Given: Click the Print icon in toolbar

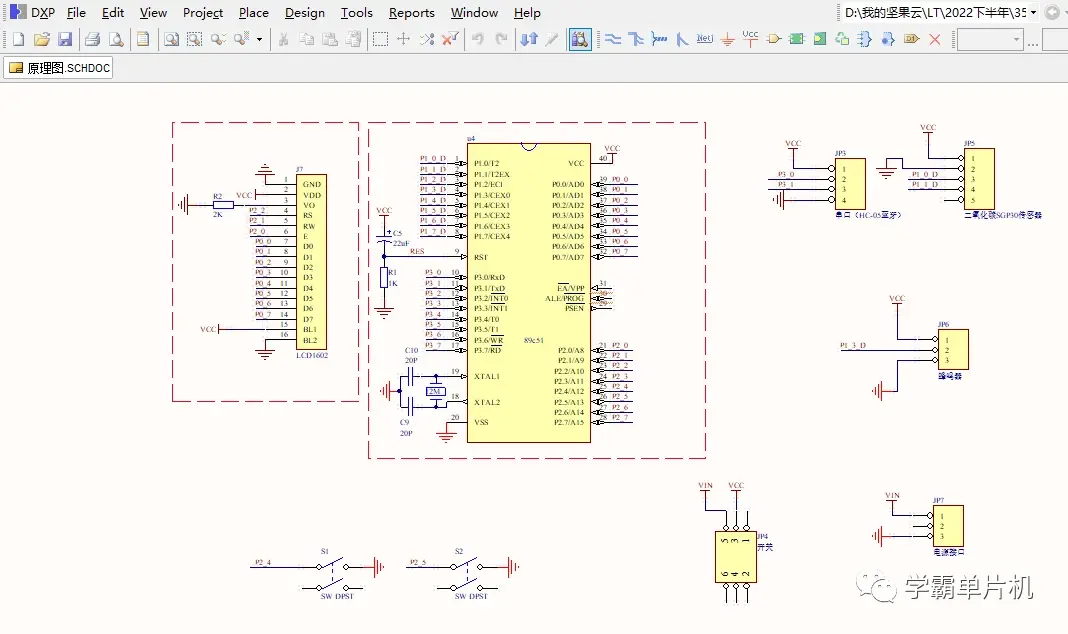Looking at the screenshot, I should [92, 39].
